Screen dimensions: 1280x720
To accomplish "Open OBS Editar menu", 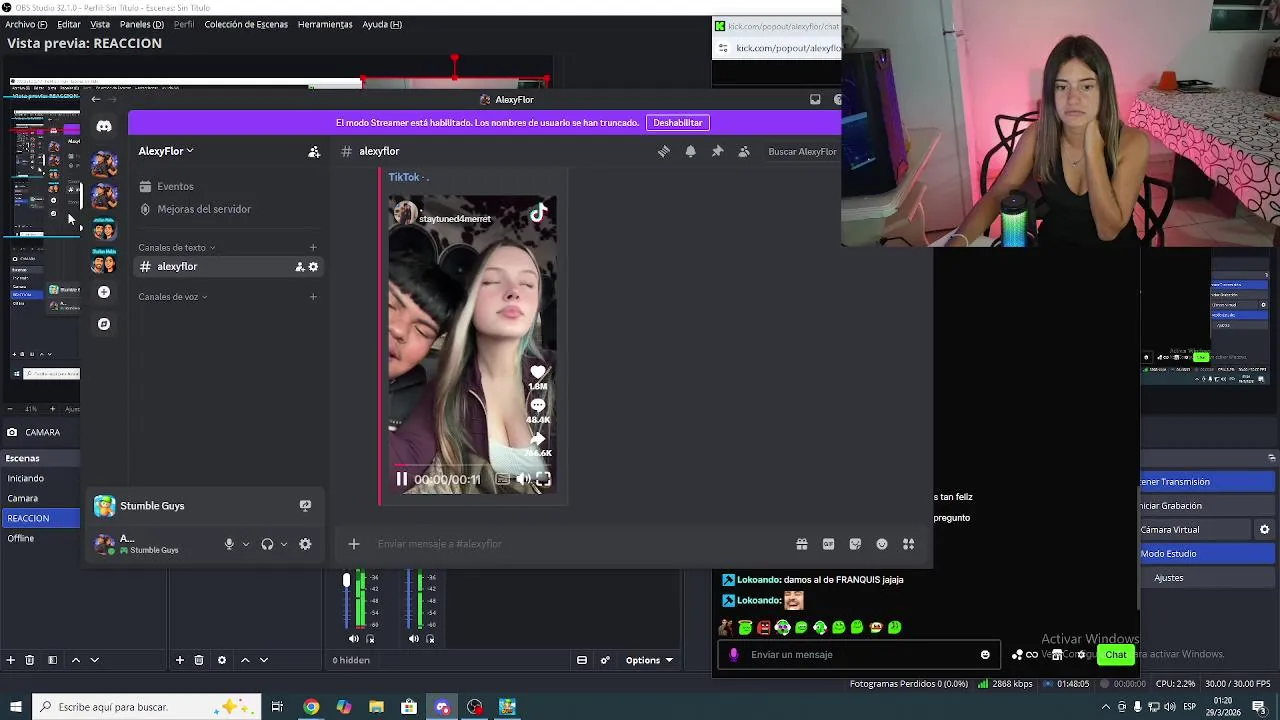I will click(69, 24).
